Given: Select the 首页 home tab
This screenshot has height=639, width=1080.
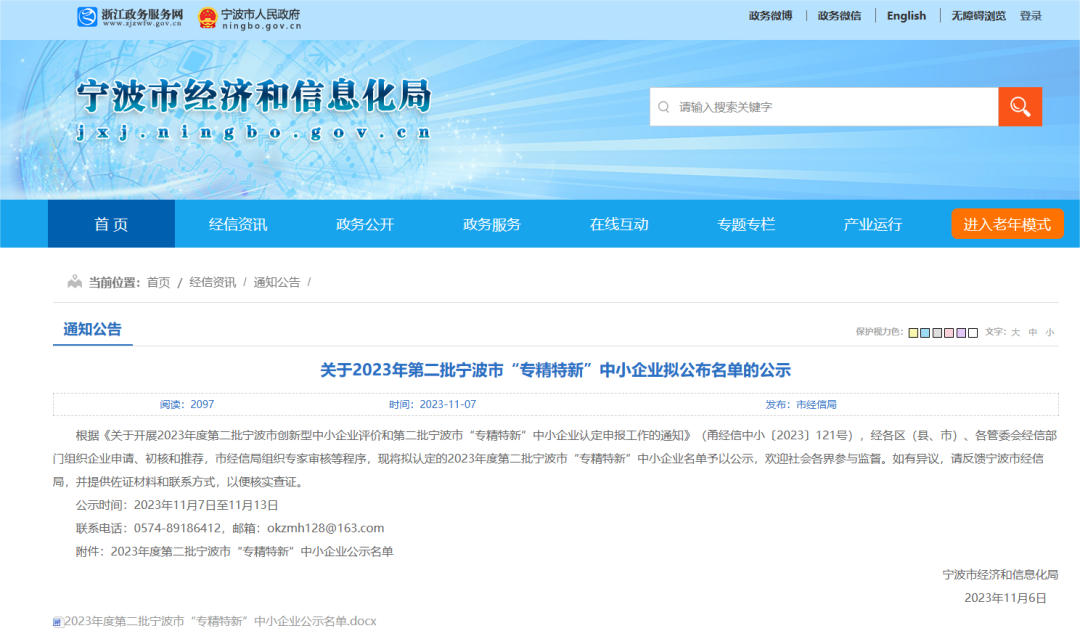Looking at the screenshot, I should [x=110, y=224].
